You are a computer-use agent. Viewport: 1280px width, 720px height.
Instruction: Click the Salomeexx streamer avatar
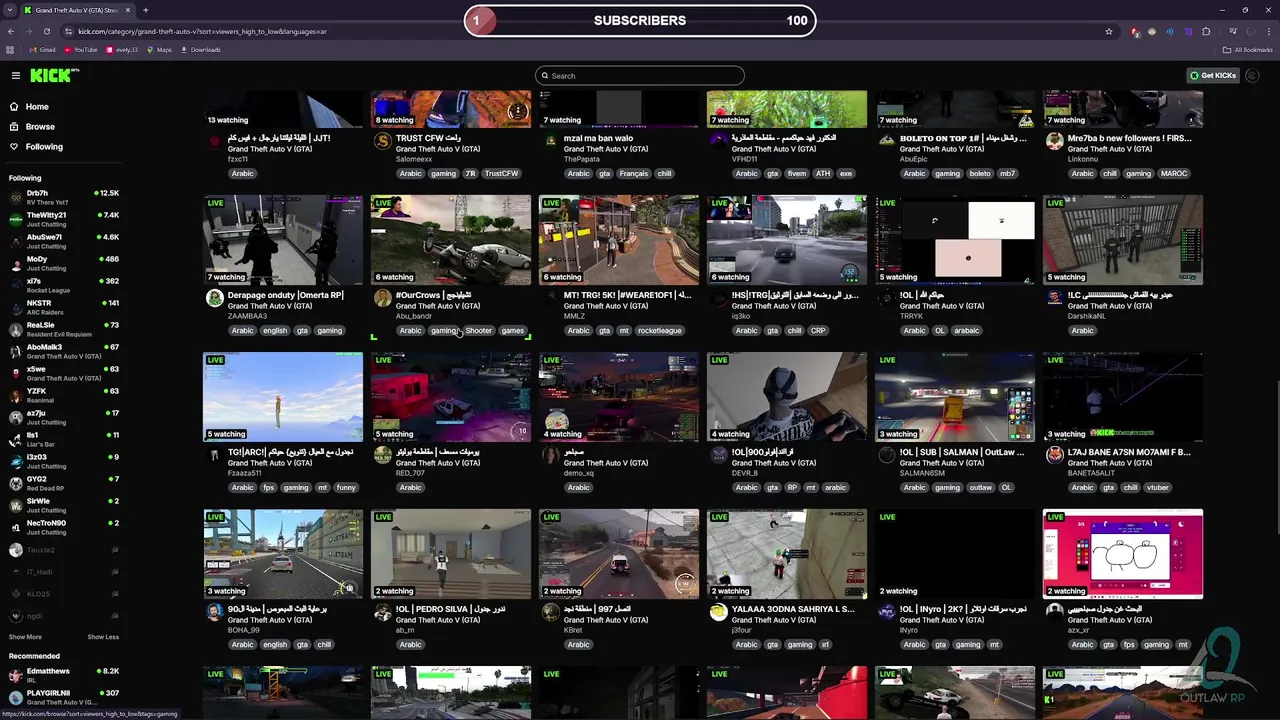click(x=382, y=143)
